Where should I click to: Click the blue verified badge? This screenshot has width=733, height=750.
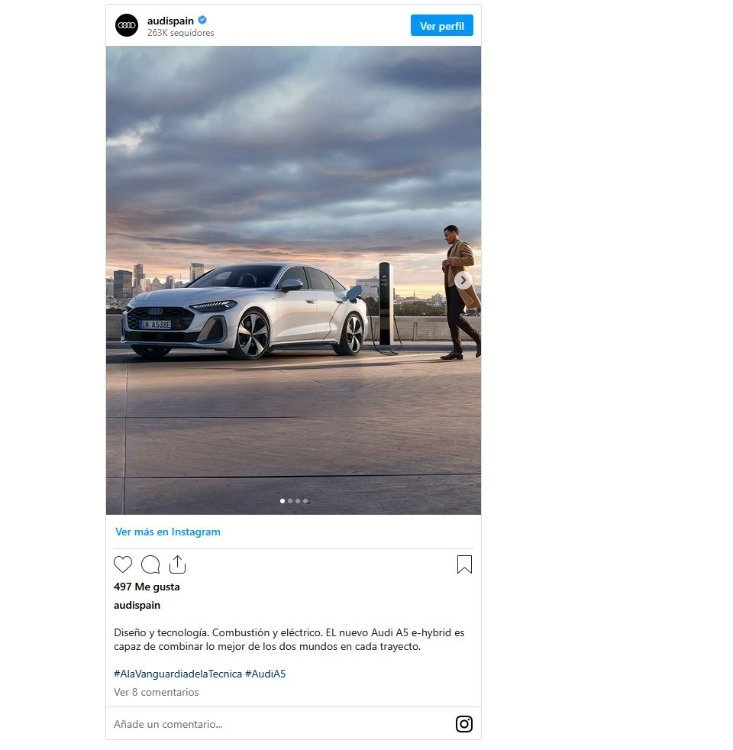(x=202, y=20)
